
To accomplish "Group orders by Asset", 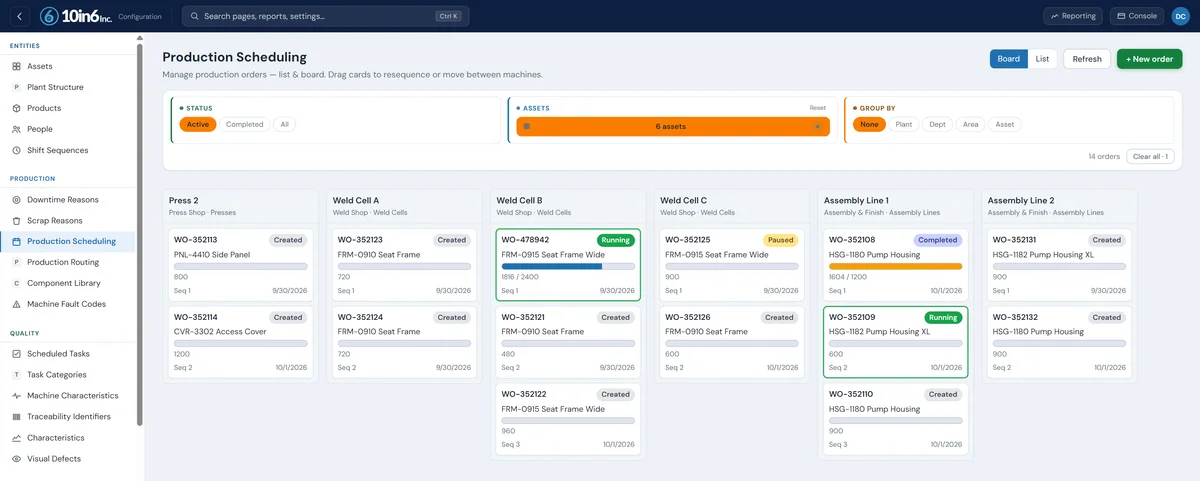I will 1005,125.
